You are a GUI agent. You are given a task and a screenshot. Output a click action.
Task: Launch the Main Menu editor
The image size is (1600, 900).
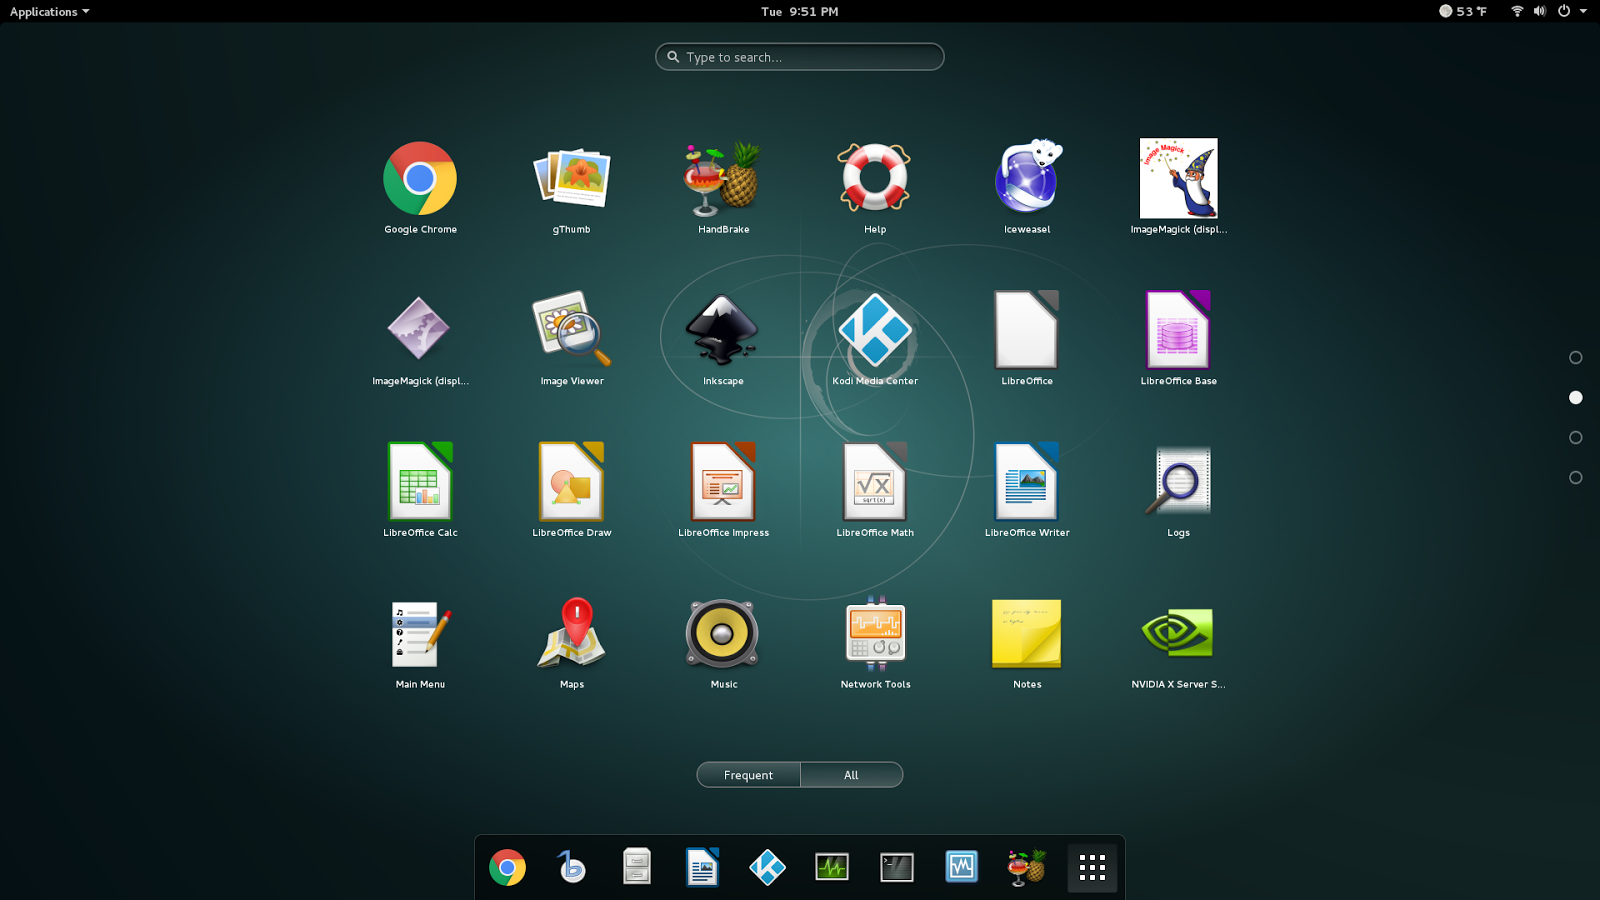(x=420, y=634)
